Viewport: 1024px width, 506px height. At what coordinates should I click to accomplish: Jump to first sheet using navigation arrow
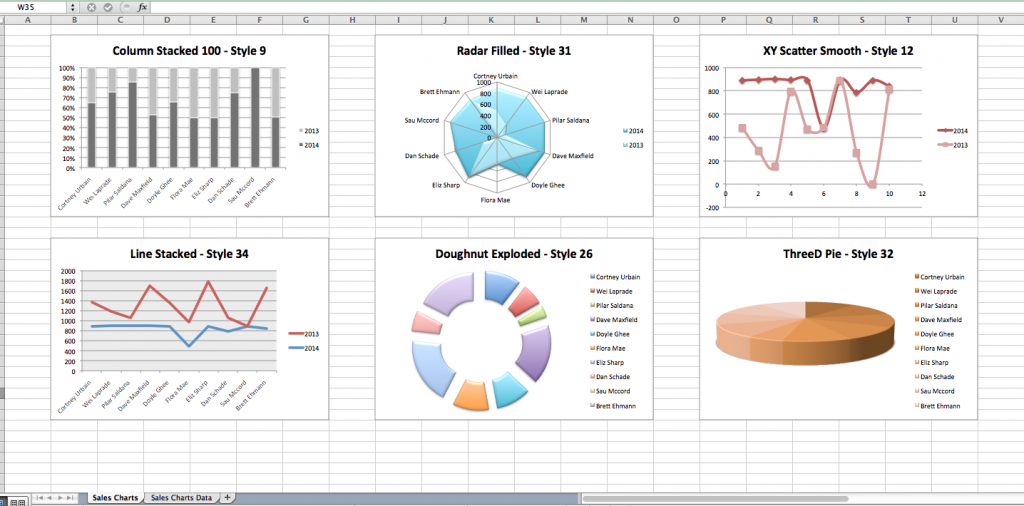tap(40, 497)
